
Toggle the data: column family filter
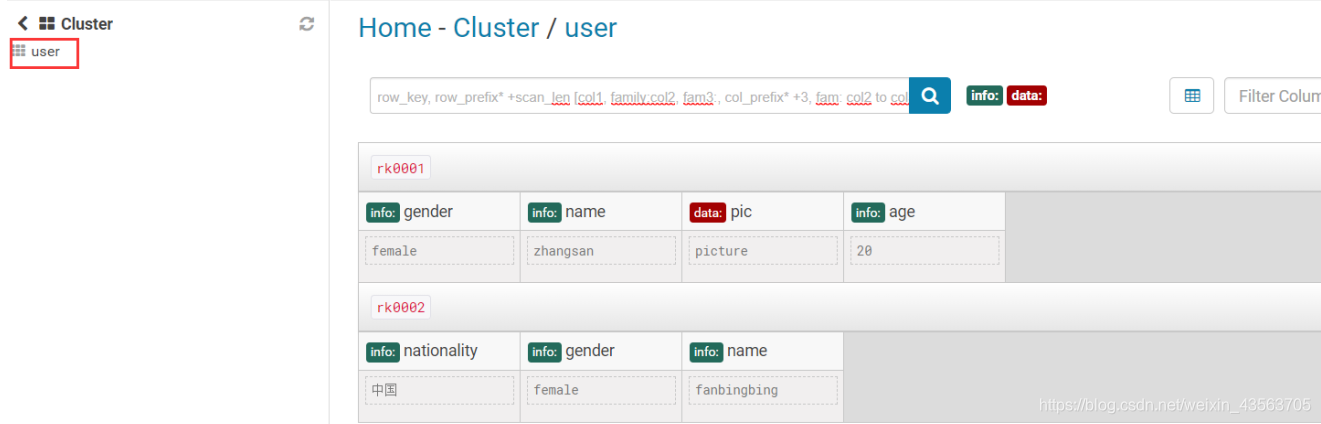(1026, 96)
